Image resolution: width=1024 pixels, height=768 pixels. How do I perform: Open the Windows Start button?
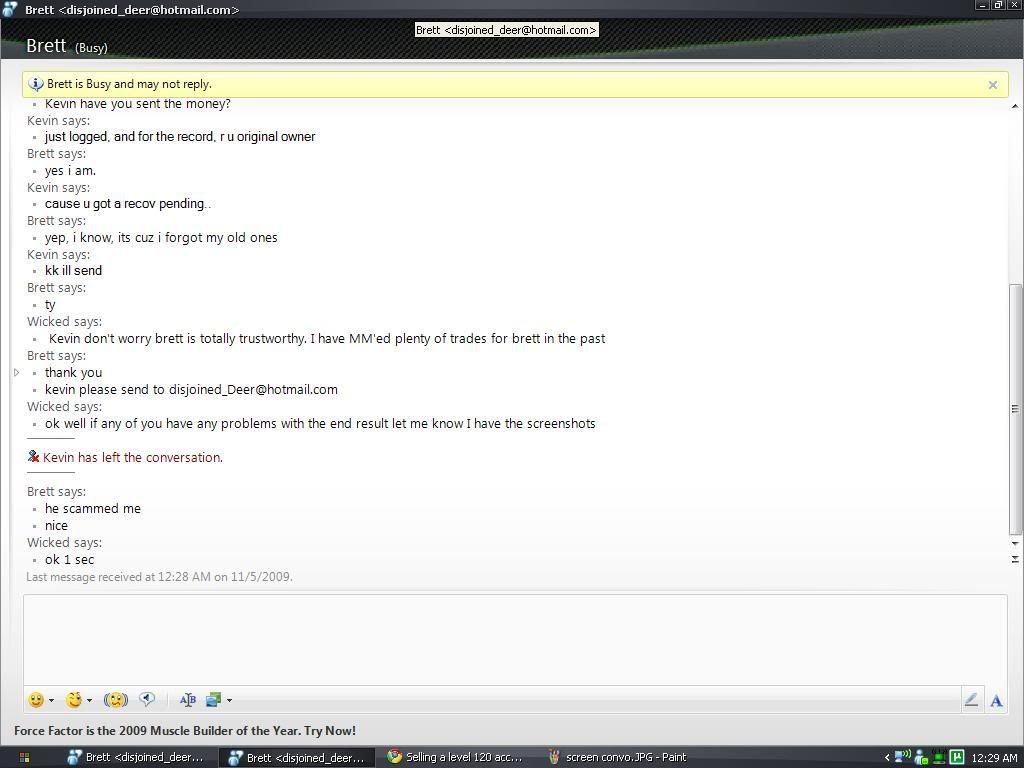(24, 758)
